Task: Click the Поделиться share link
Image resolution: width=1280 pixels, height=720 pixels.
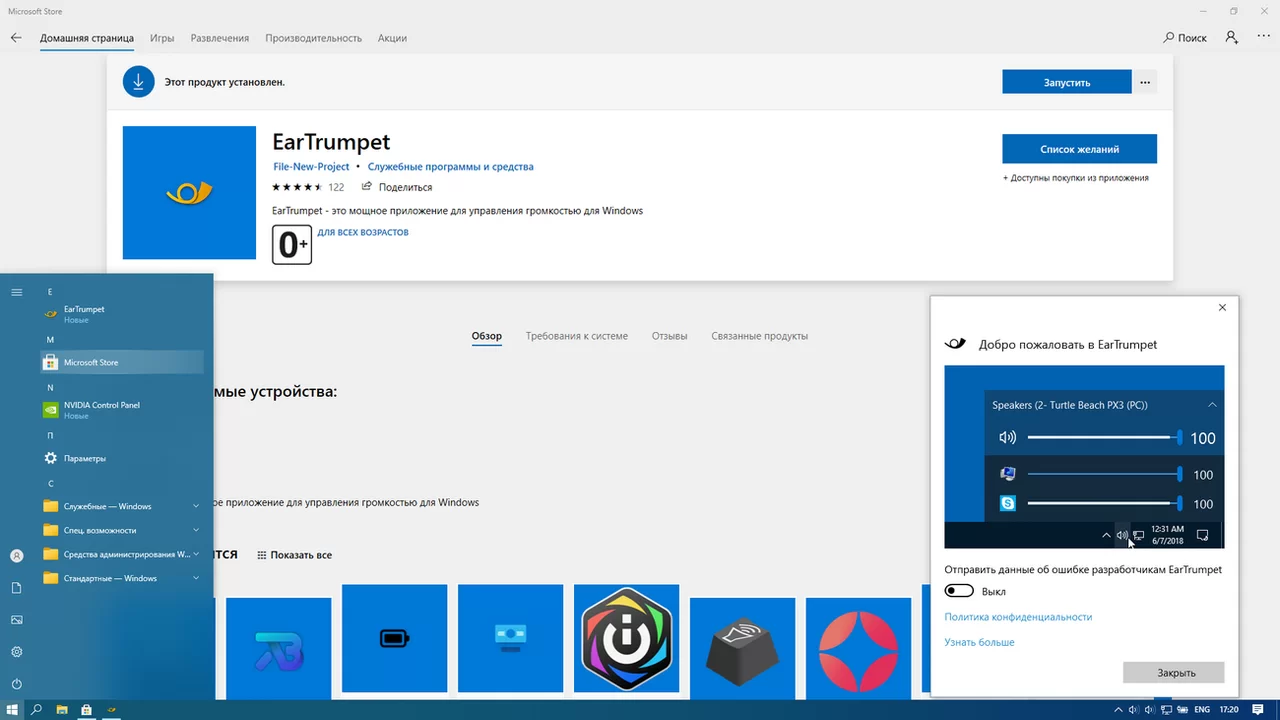Action: 398,187
